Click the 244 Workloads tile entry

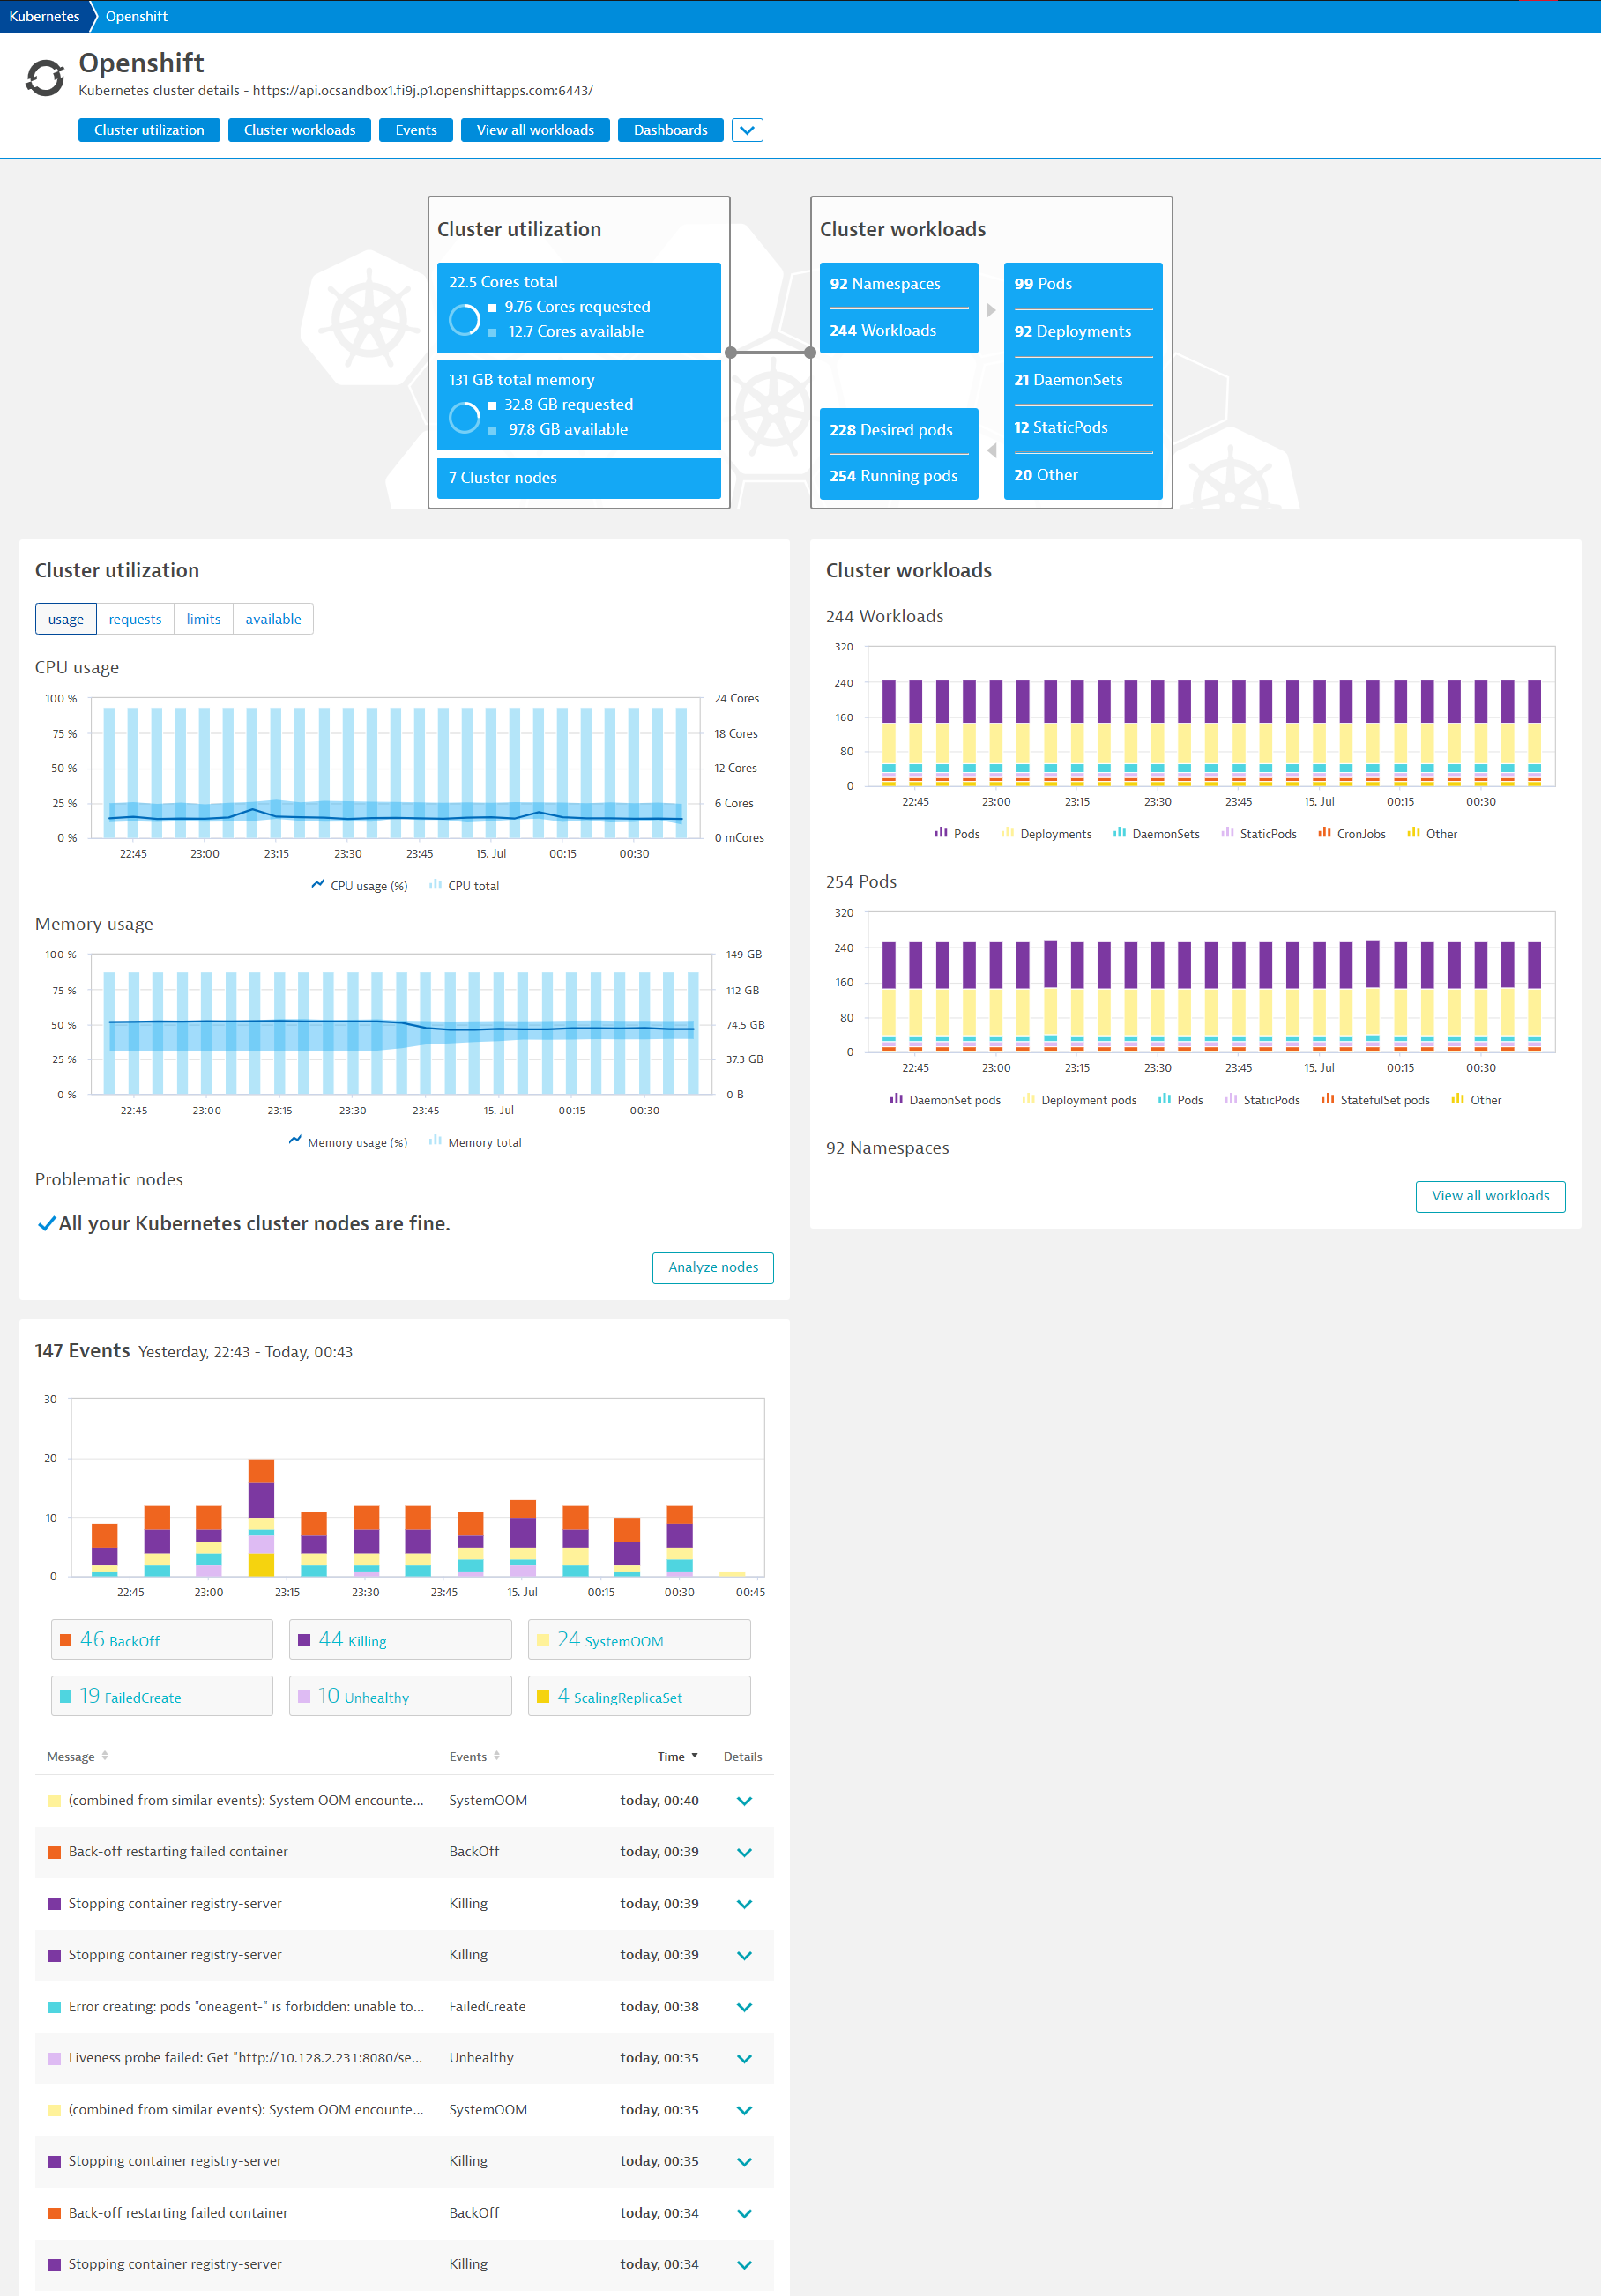[883, 330]
